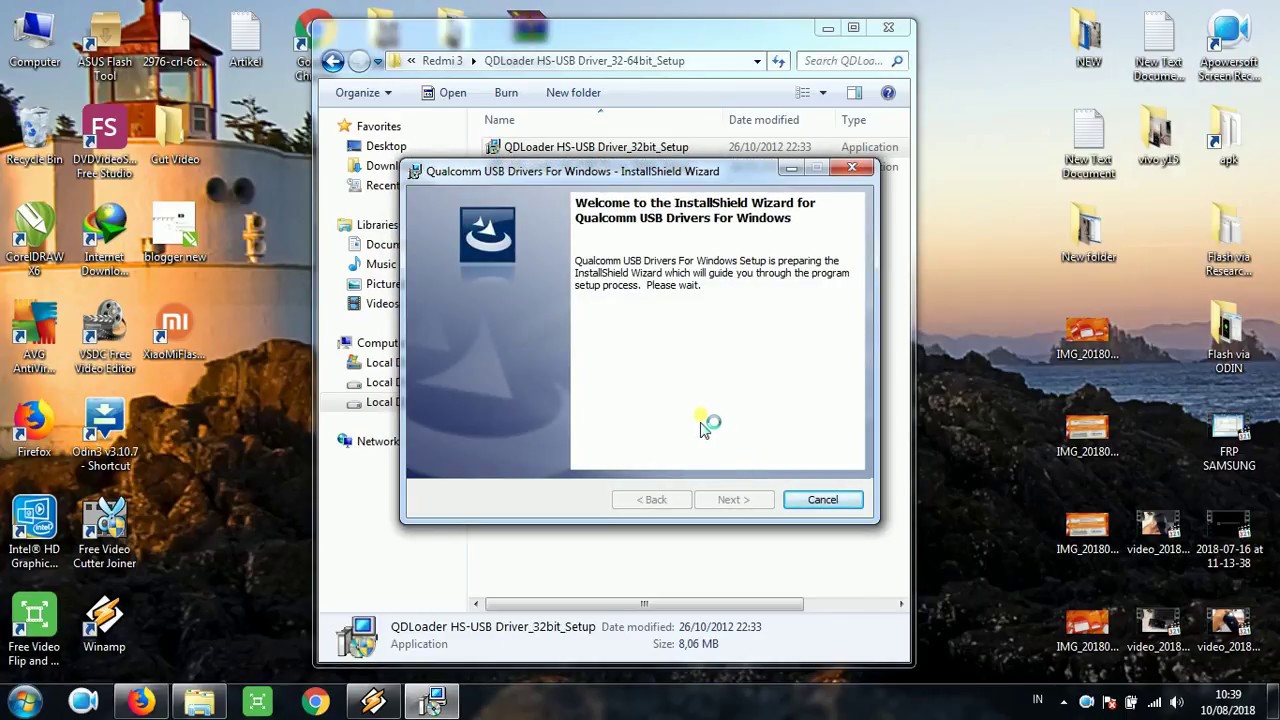Toggle the Explorer preview pane button
1280x720 pixels.
point(854,92)
